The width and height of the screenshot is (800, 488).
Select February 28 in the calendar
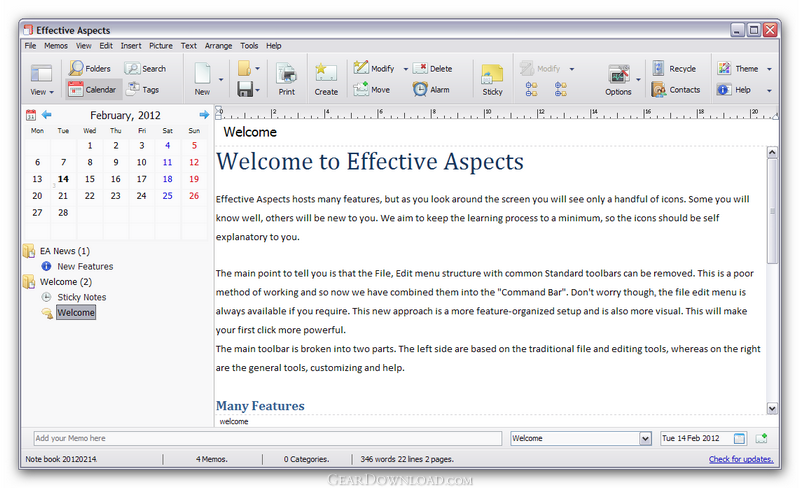(63, 212)
